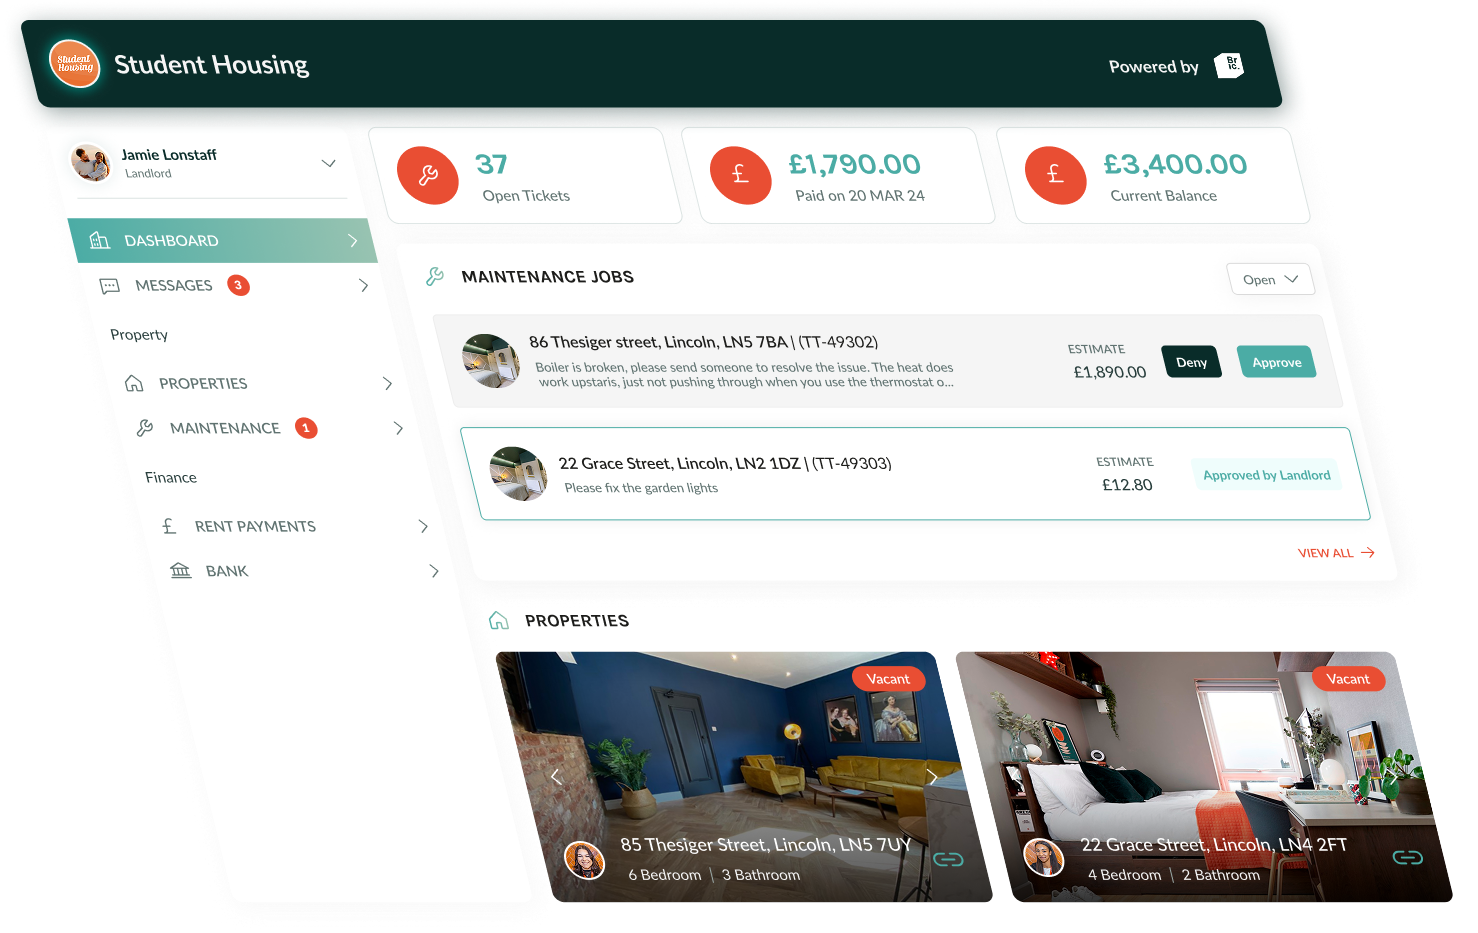
Task: Expand the Jamie Lonstaff account chevron
Action: (x=329, y=162)
